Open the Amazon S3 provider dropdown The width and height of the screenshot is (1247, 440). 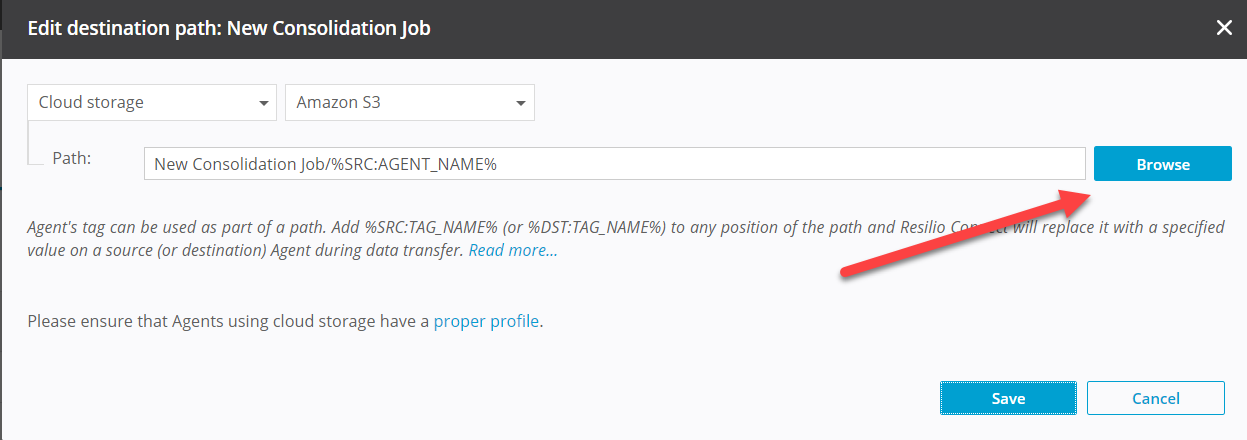(x=409, y=102)
